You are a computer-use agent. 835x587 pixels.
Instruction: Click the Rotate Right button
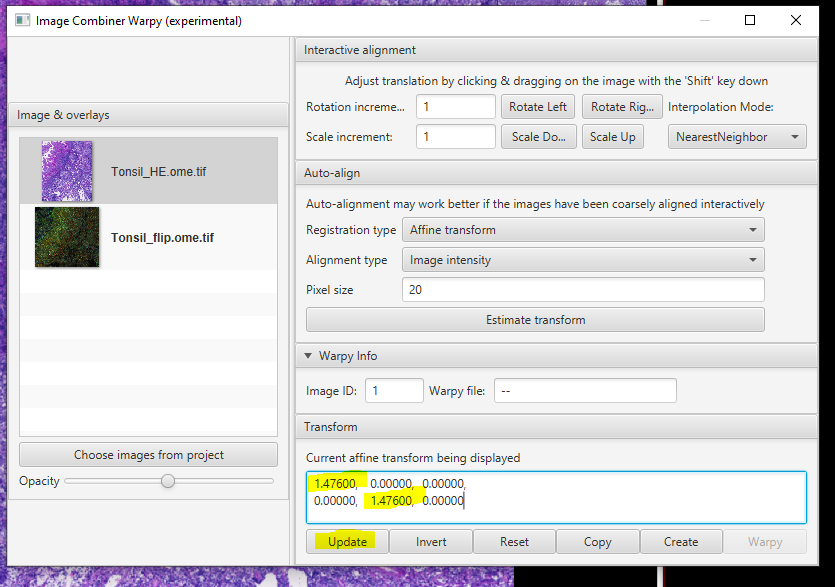(x=621, y=107)
